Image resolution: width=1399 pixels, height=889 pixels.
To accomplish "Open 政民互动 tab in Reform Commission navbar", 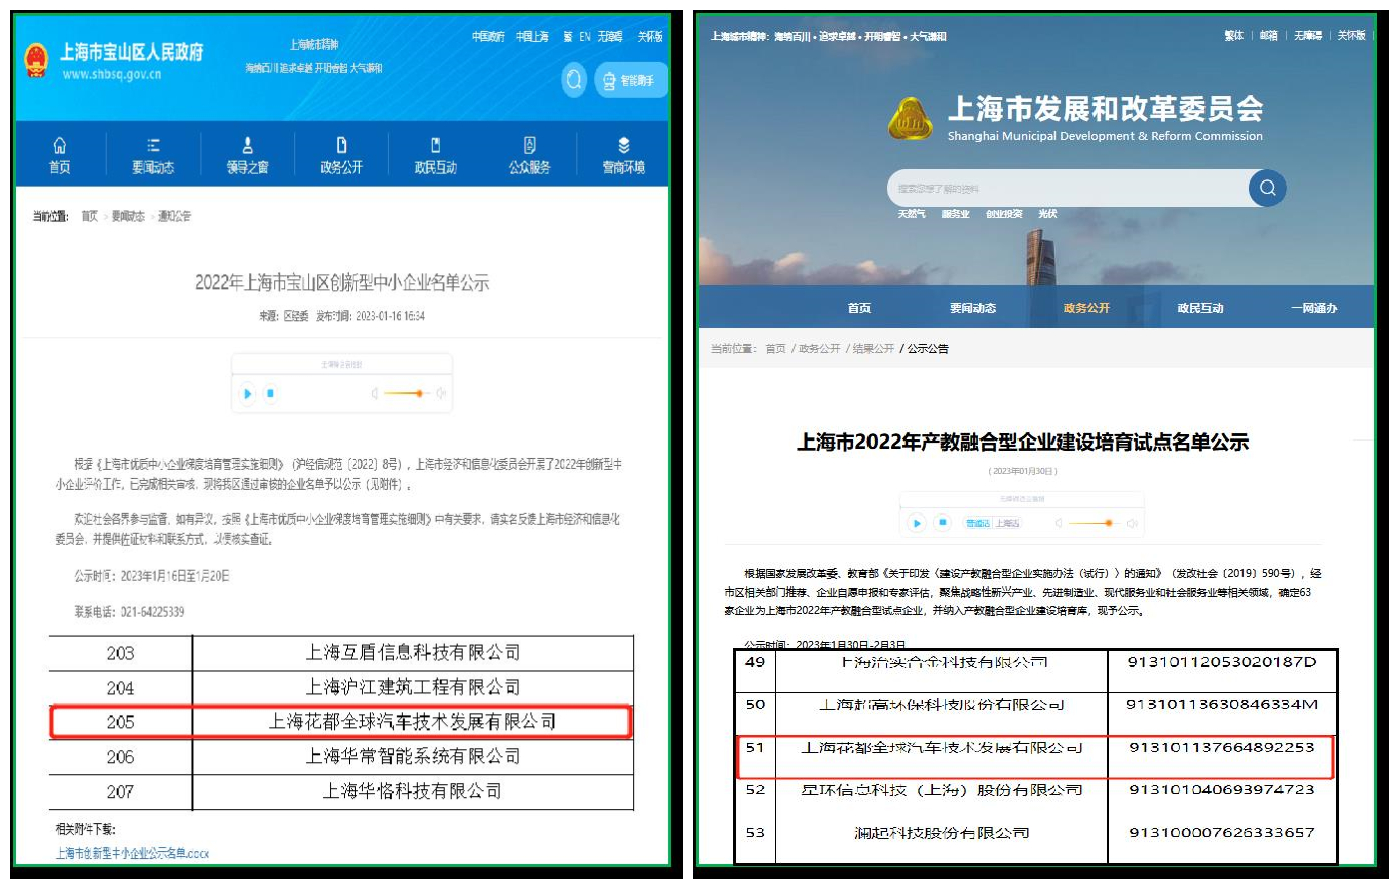I will pyautogui.click(x=1200, y=308).
